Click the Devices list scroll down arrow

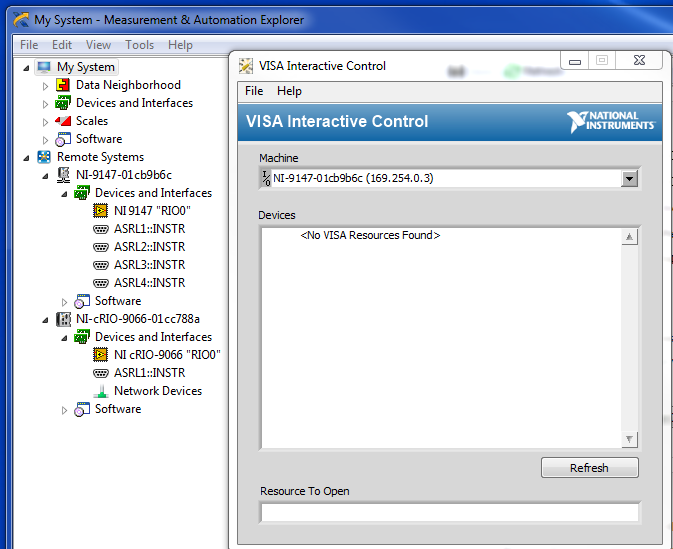629,439
